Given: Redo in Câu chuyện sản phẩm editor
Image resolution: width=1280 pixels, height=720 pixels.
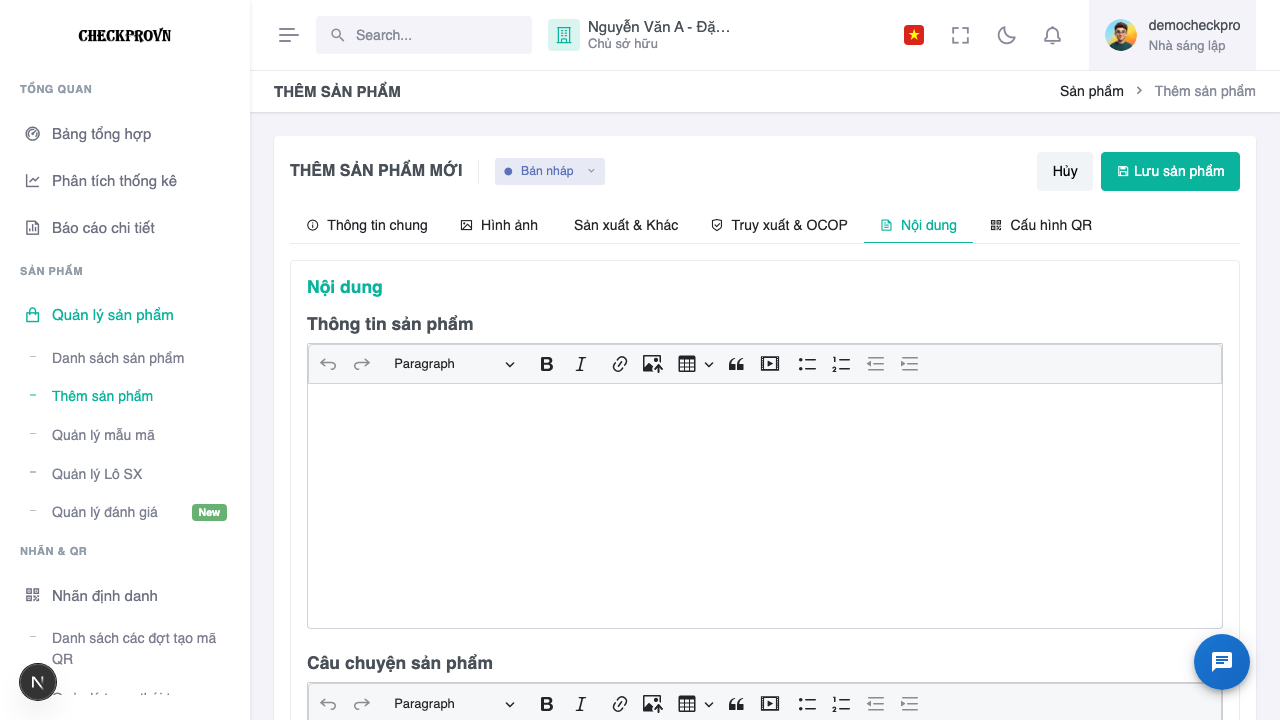Looking at the screenshot, I should 362,704.
